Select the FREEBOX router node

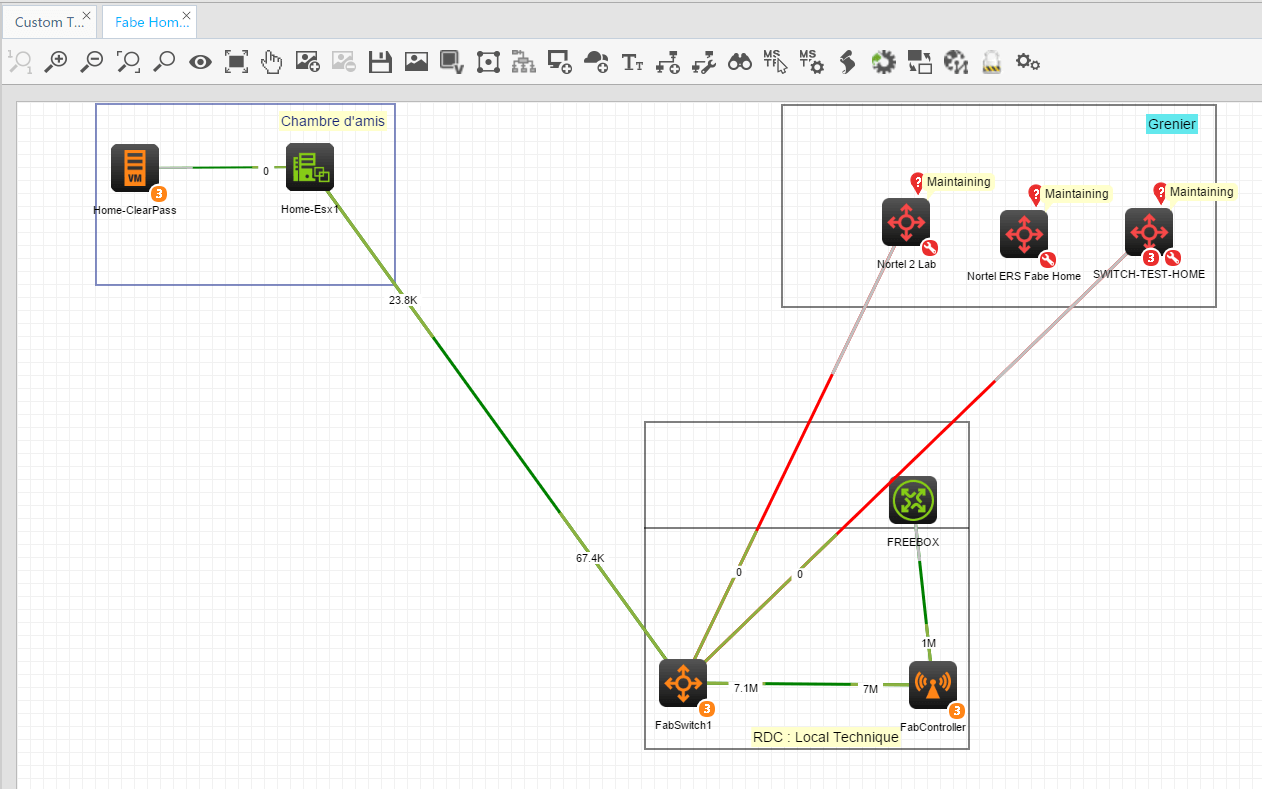tap(913, 500)
